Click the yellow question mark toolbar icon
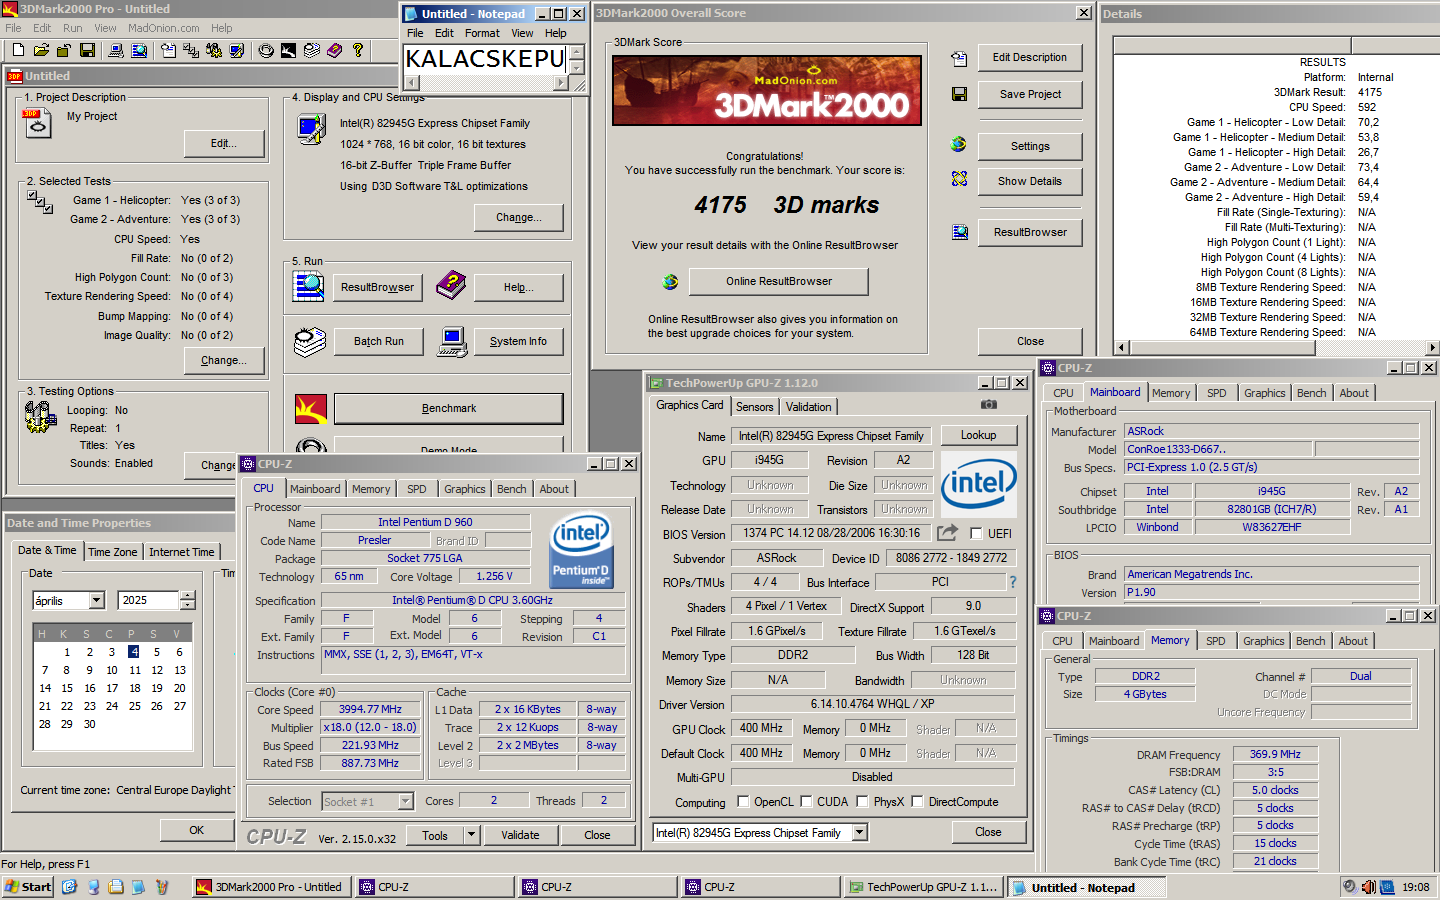The image size is (1440, 900). 358,50
